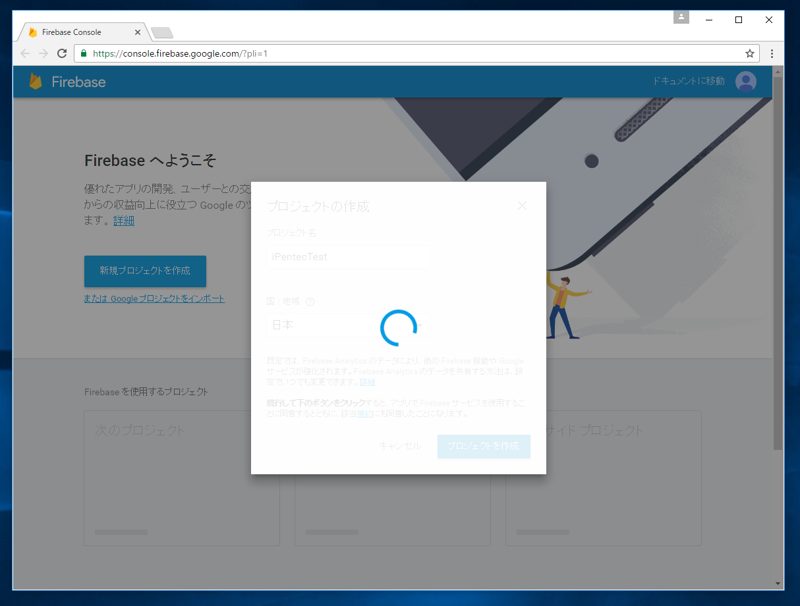Click the page vertical scrollbar thumb
800x606 pixels.
click(778, 263)
